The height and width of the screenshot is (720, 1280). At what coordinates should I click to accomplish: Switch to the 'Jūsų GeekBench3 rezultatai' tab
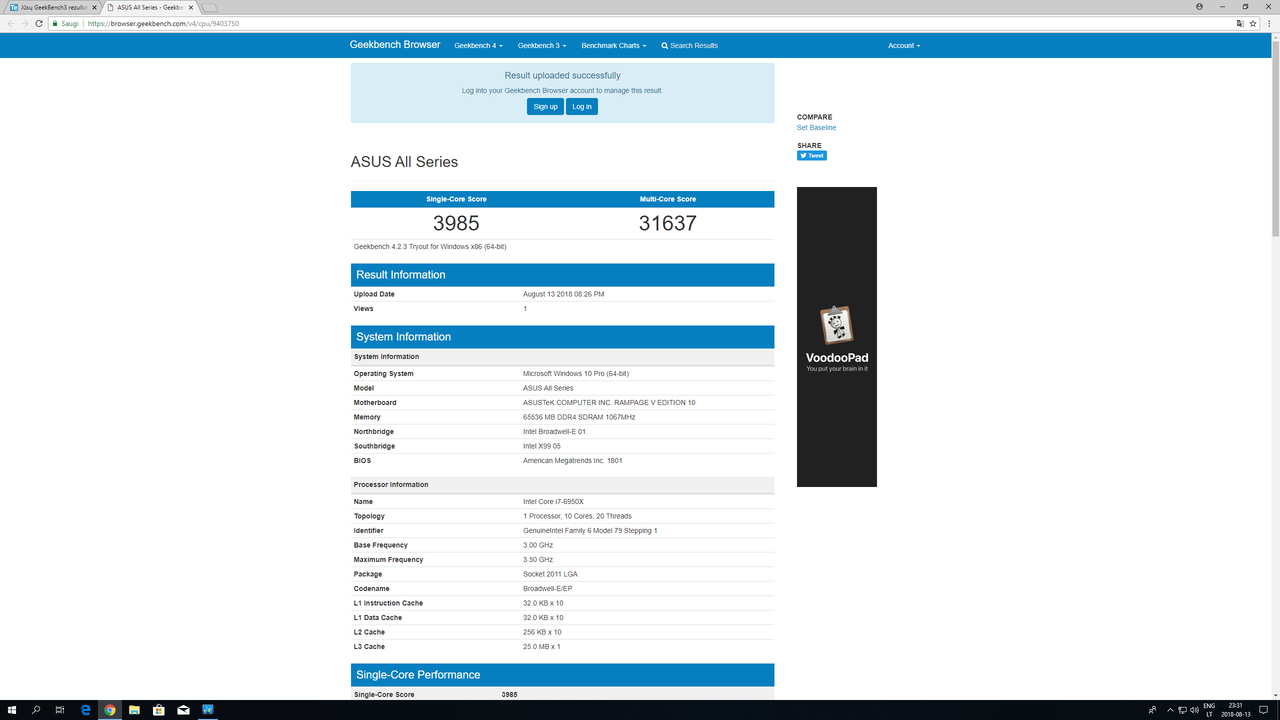(53, 7)
